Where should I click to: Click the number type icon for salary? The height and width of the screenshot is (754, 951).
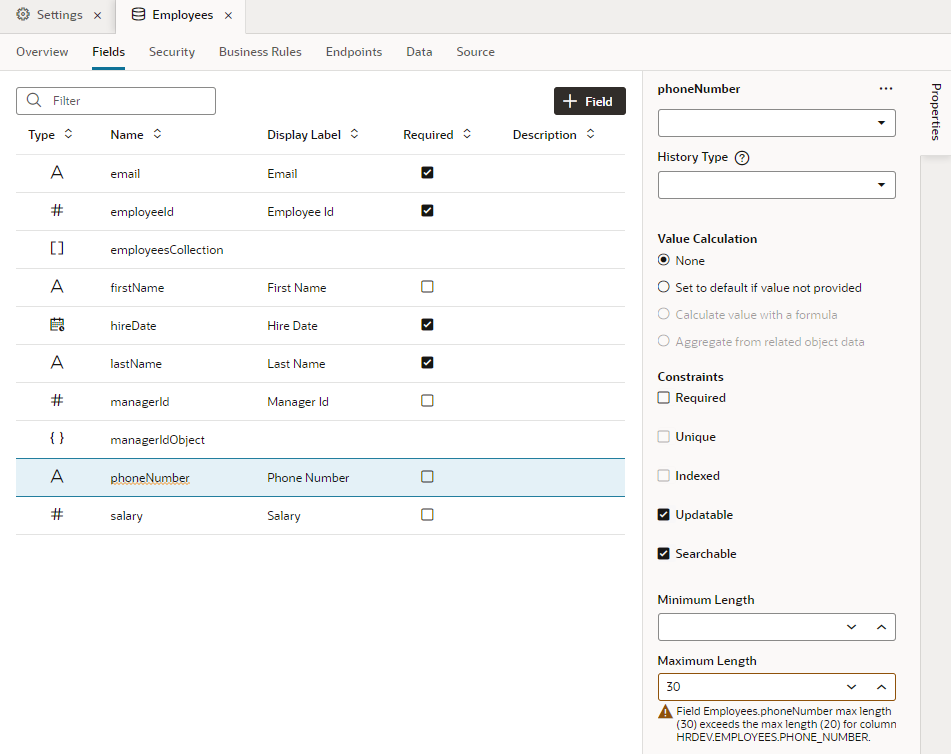pyautogui.click(x=57, y=514)
